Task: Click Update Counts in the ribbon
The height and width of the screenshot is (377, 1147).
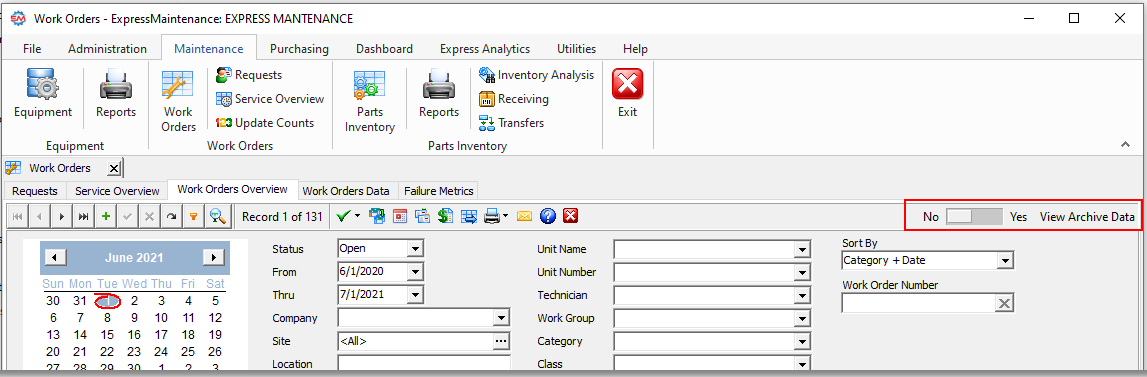Action: pyautogui.click(x=265, y=123)
